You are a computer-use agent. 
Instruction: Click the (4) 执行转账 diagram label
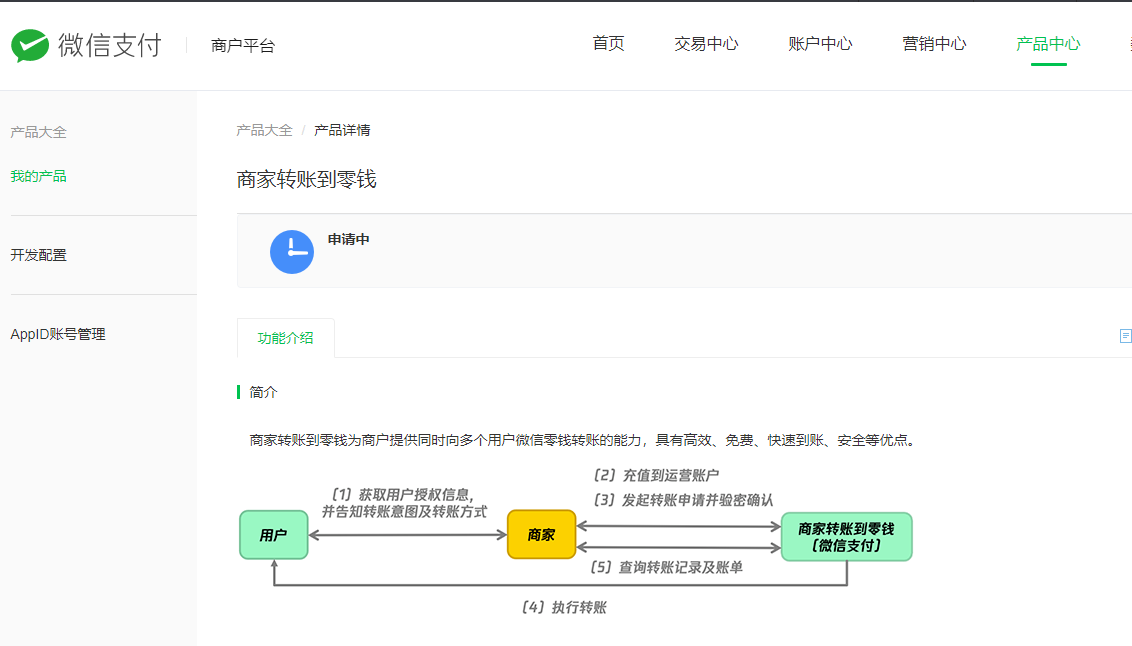[x=564, y=607]
